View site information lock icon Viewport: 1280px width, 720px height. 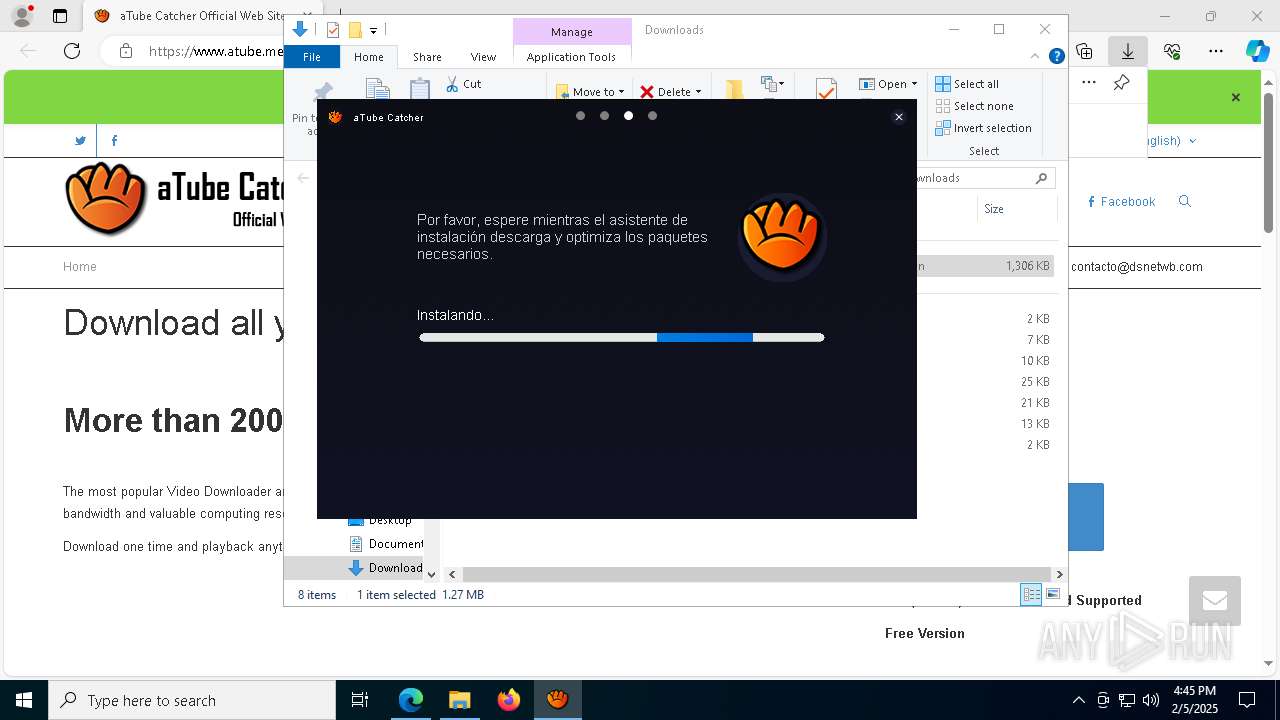[x=126, y=51]
